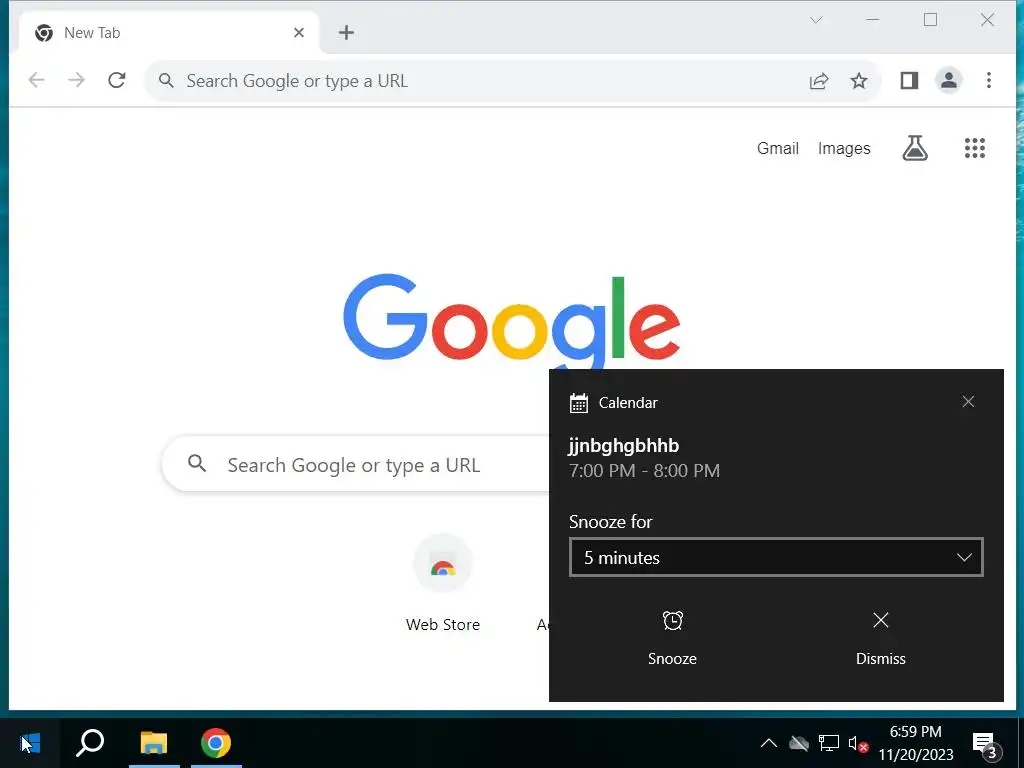This screenshot has height=768, width=1024.
Task: Snooze the calendar reminder
Action: click(x=672, y=639)
